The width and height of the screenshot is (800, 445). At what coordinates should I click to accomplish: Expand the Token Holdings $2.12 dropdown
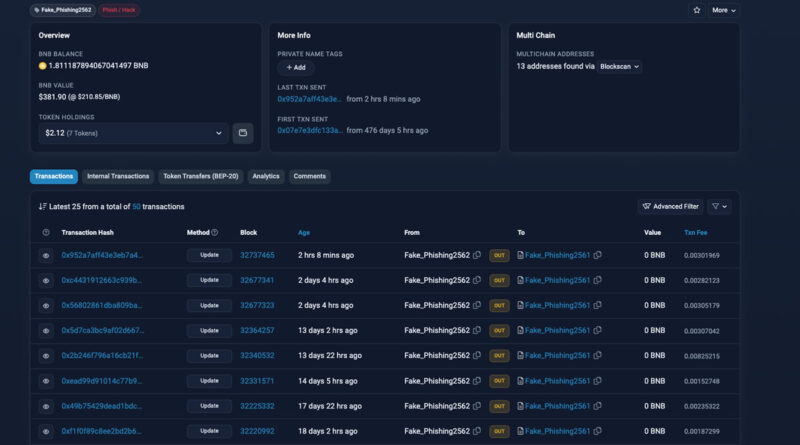tap(134, 132)
